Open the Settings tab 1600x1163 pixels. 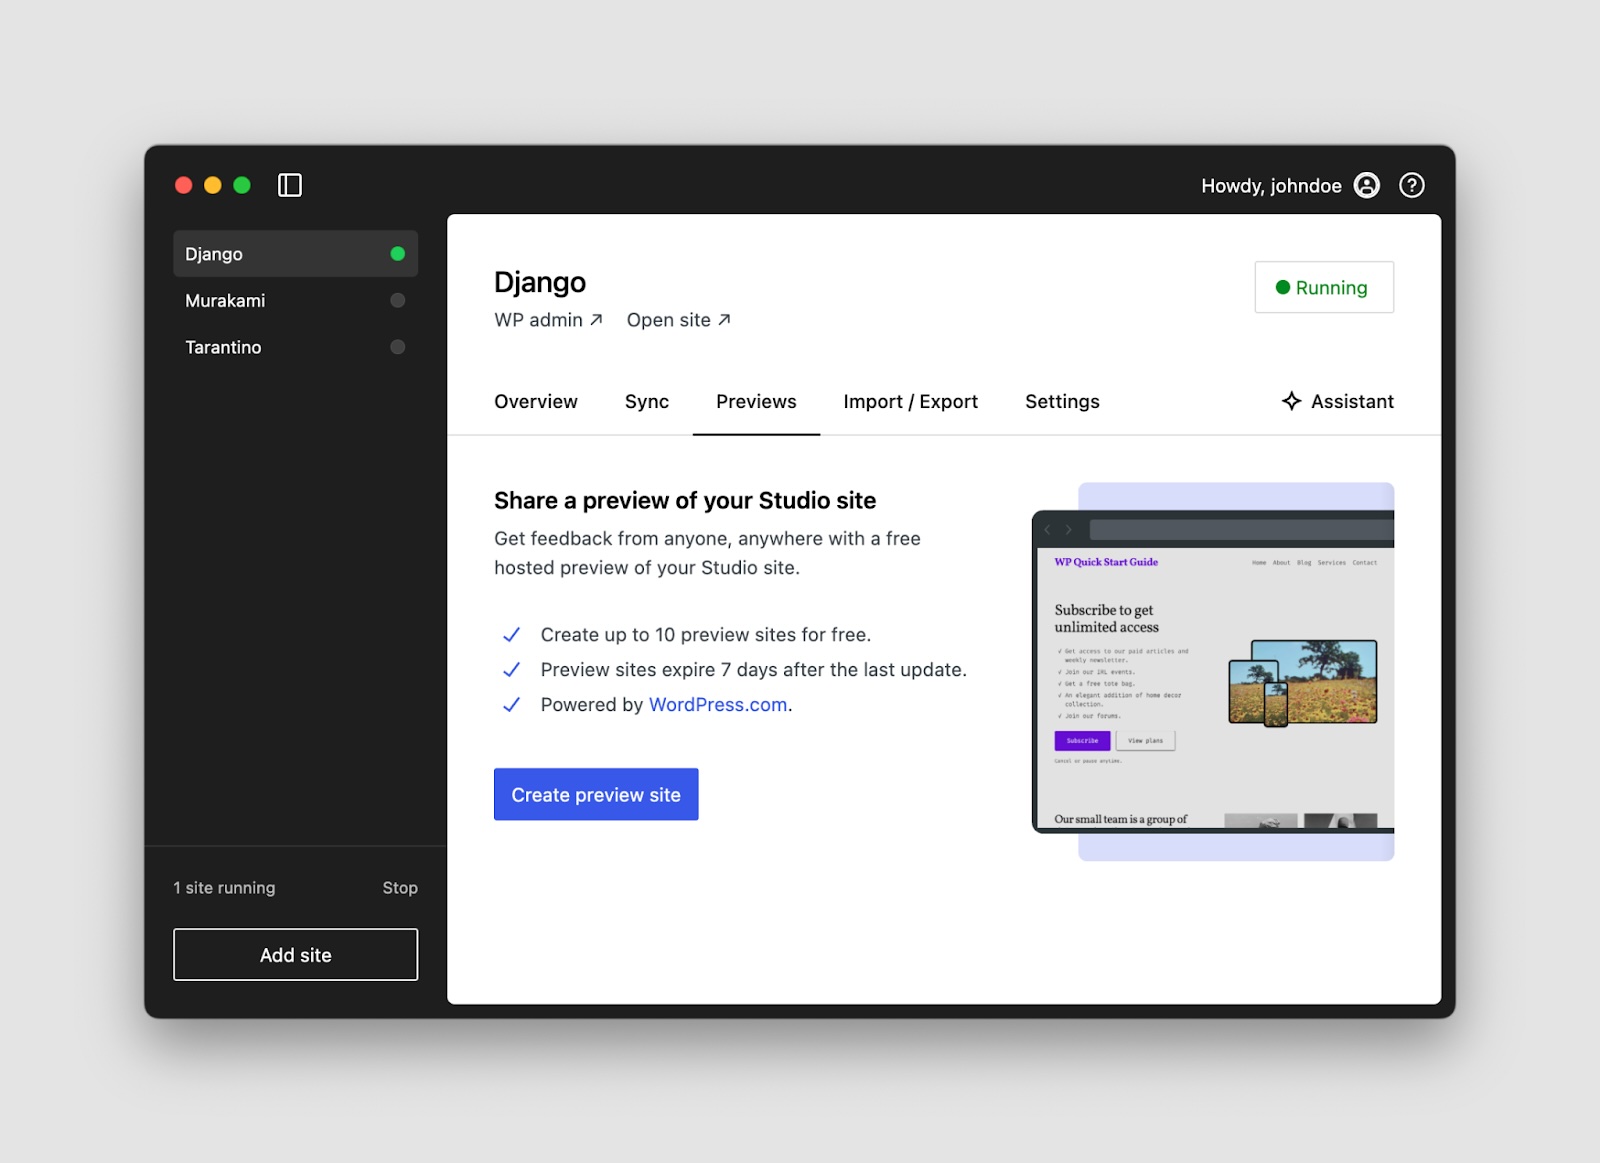pos(1062,401)
